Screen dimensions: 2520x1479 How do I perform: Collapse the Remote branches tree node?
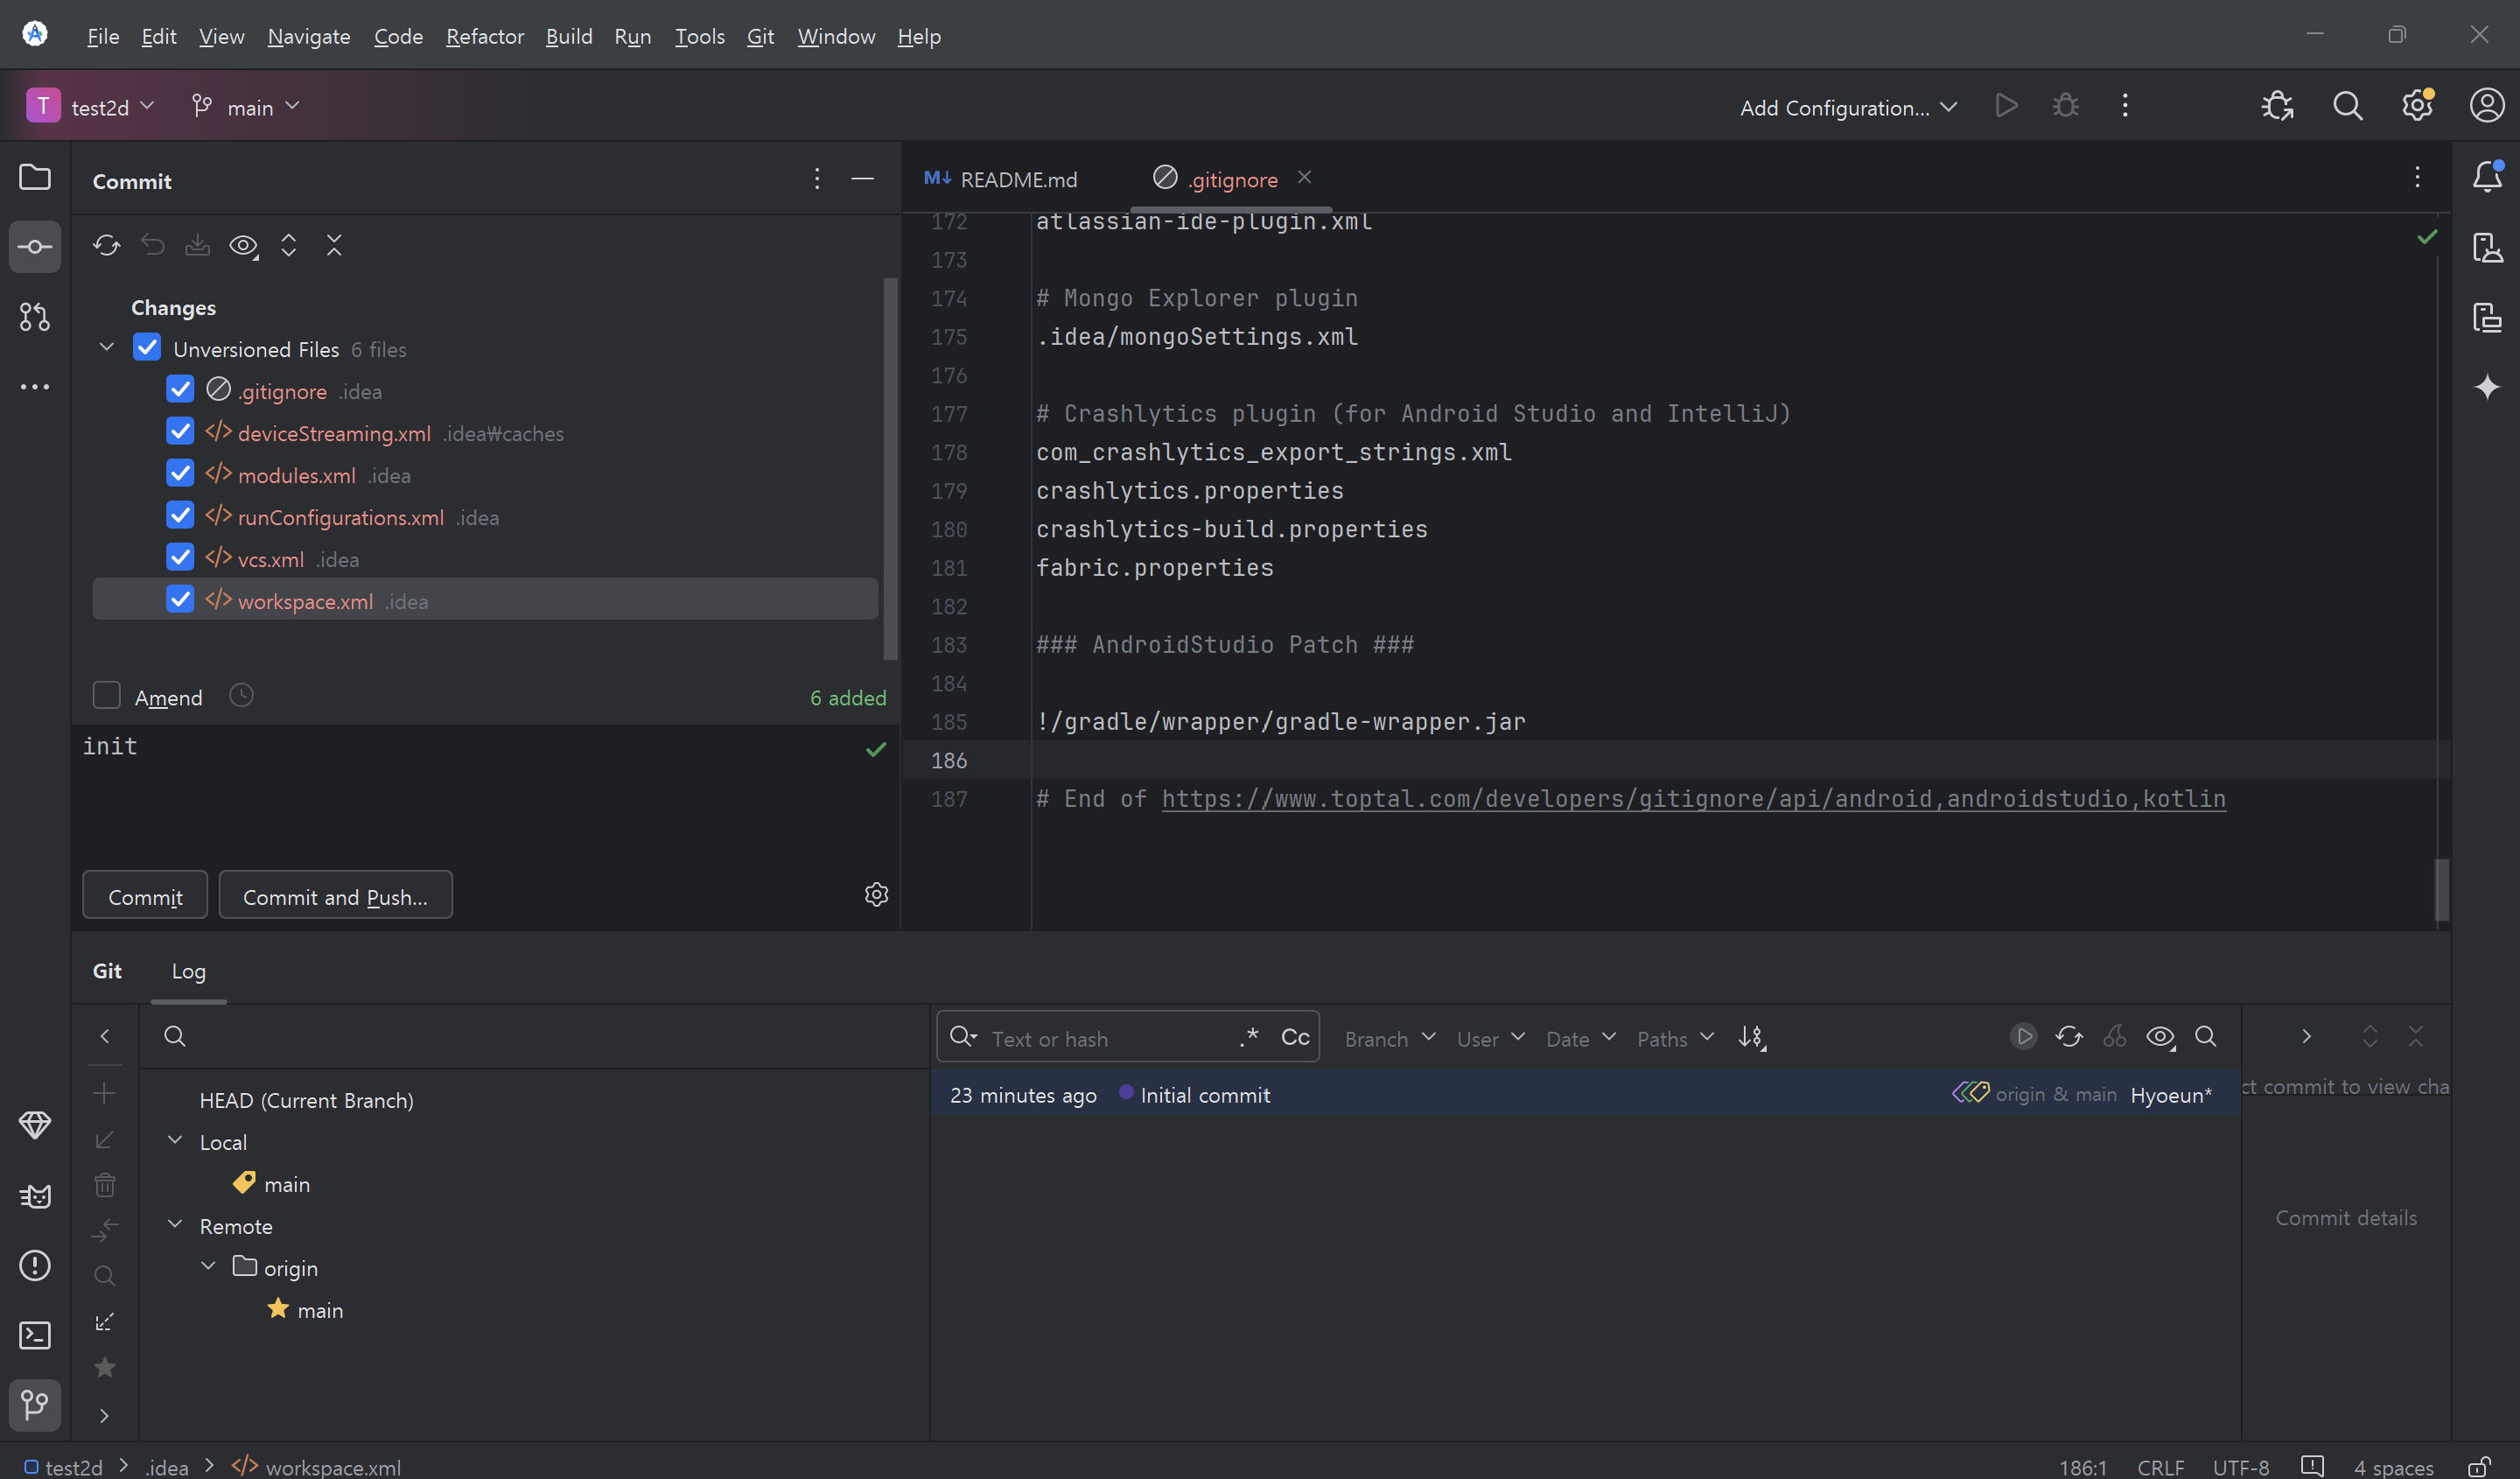pyautogui.click(x=175, y=1224)
